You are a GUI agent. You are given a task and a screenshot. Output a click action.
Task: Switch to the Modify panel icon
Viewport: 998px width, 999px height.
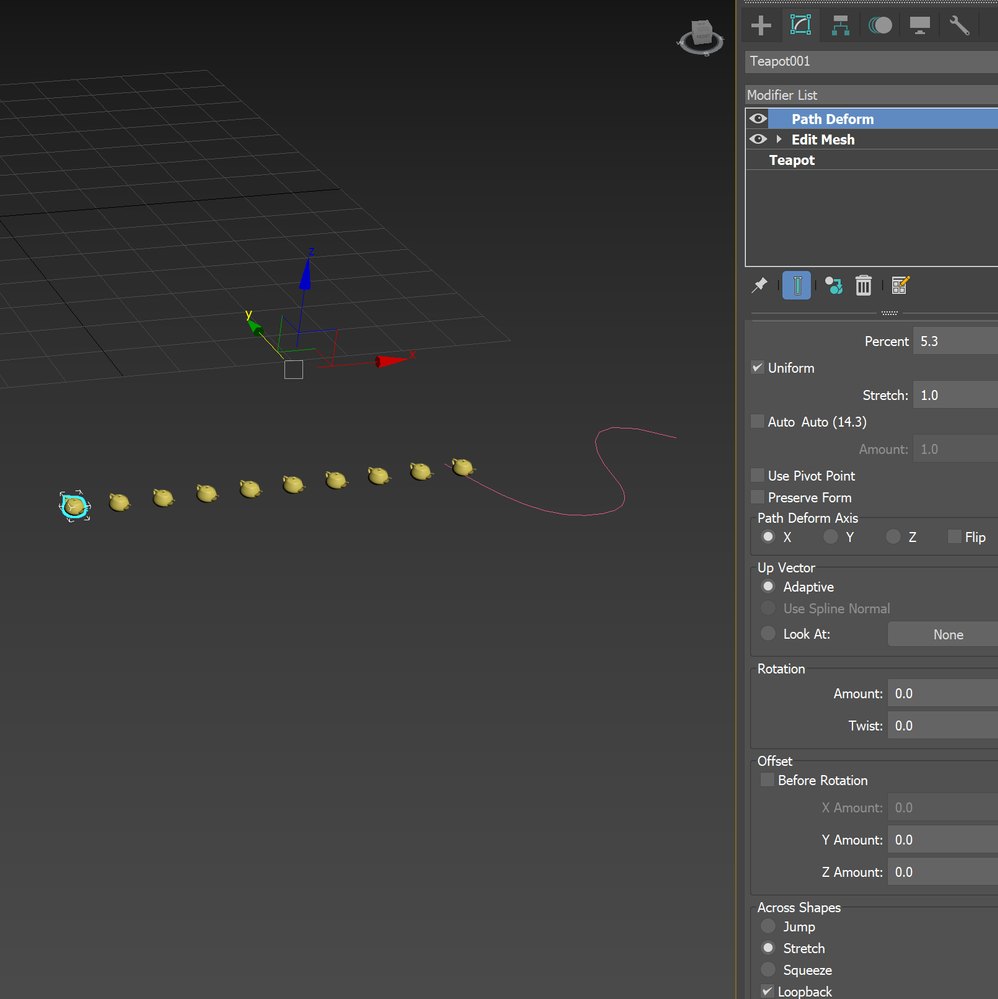tap(800, 25)
